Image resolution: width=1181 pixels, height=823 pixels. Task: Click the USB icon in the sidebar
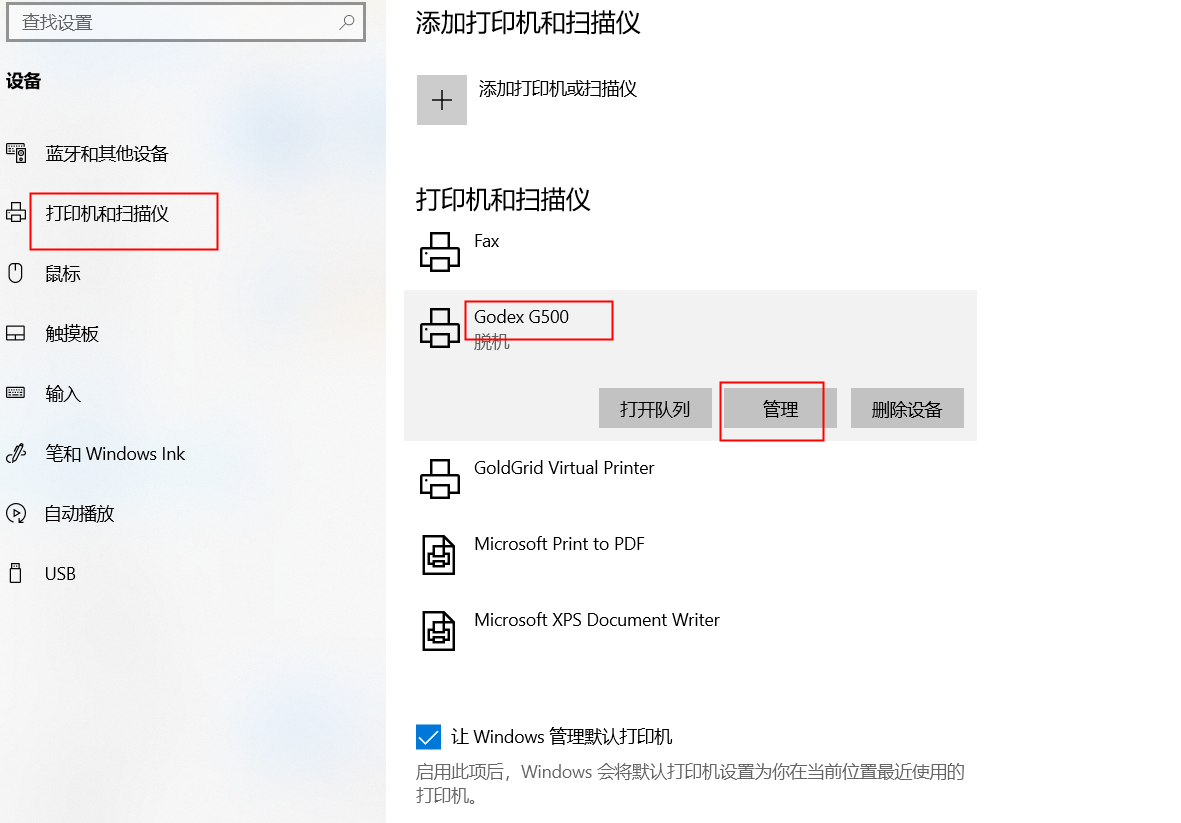(15, 573)
